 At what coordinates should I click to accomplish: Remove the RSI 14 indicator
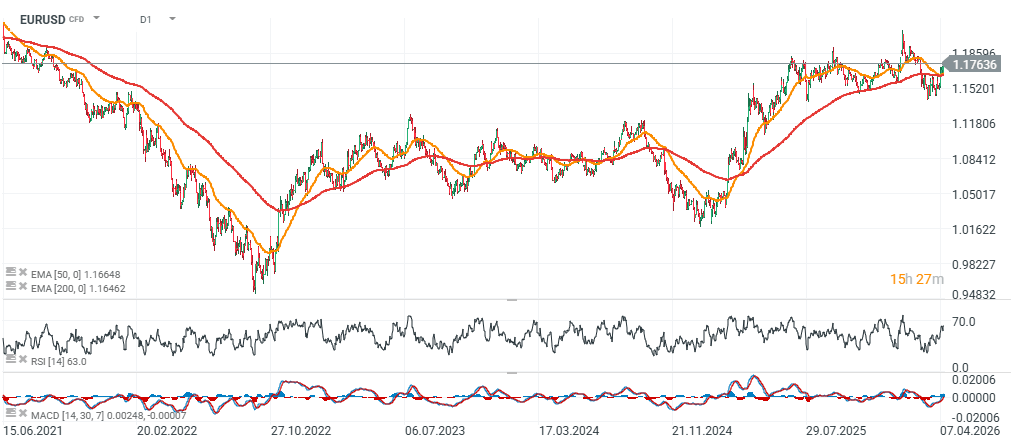22,360
